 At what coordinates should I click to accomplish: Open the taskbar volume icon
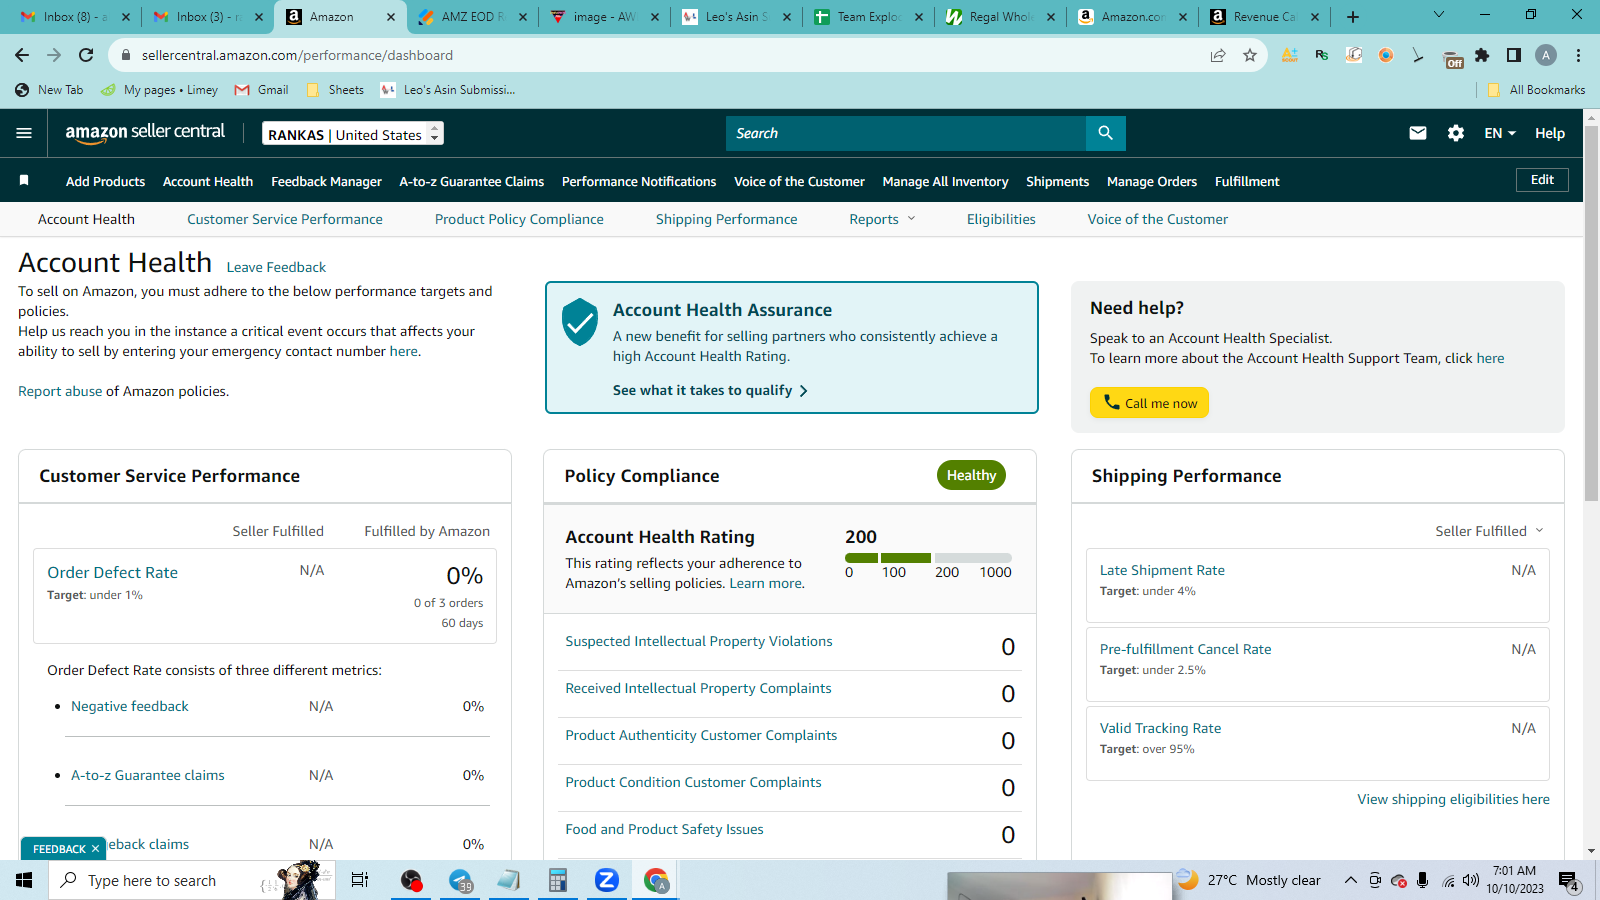(1470, 880)
